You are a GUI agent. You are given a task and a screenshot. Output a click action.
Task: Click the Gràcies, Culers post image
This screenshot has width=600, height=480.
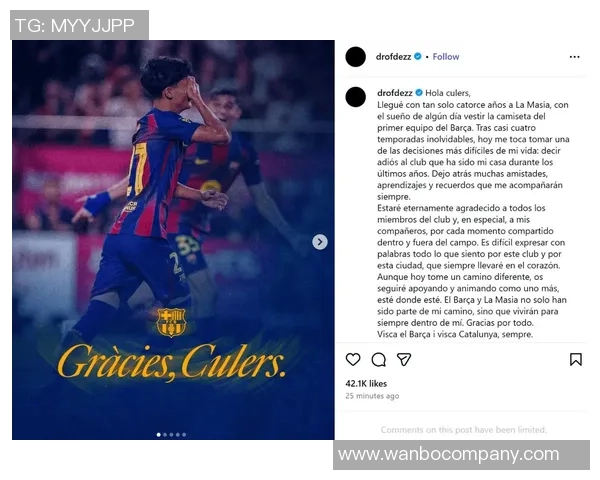coord(173,240)
